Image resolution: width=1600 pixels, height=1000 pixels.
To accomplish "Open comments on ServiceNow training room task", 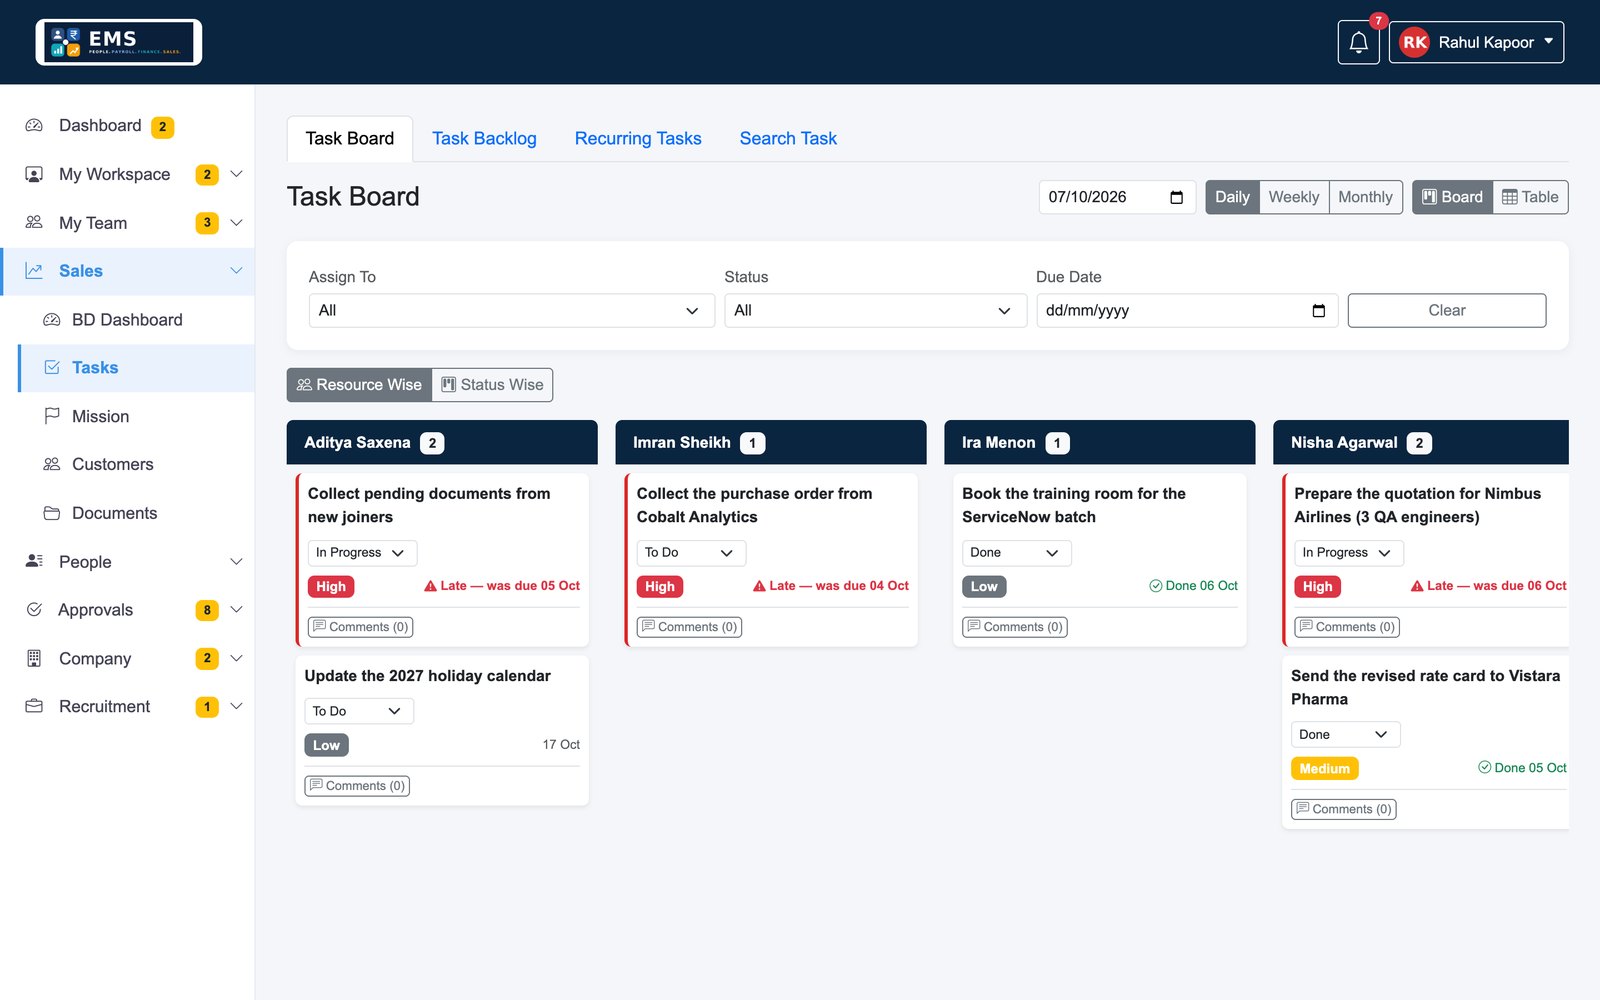I will pos(1015,627).
